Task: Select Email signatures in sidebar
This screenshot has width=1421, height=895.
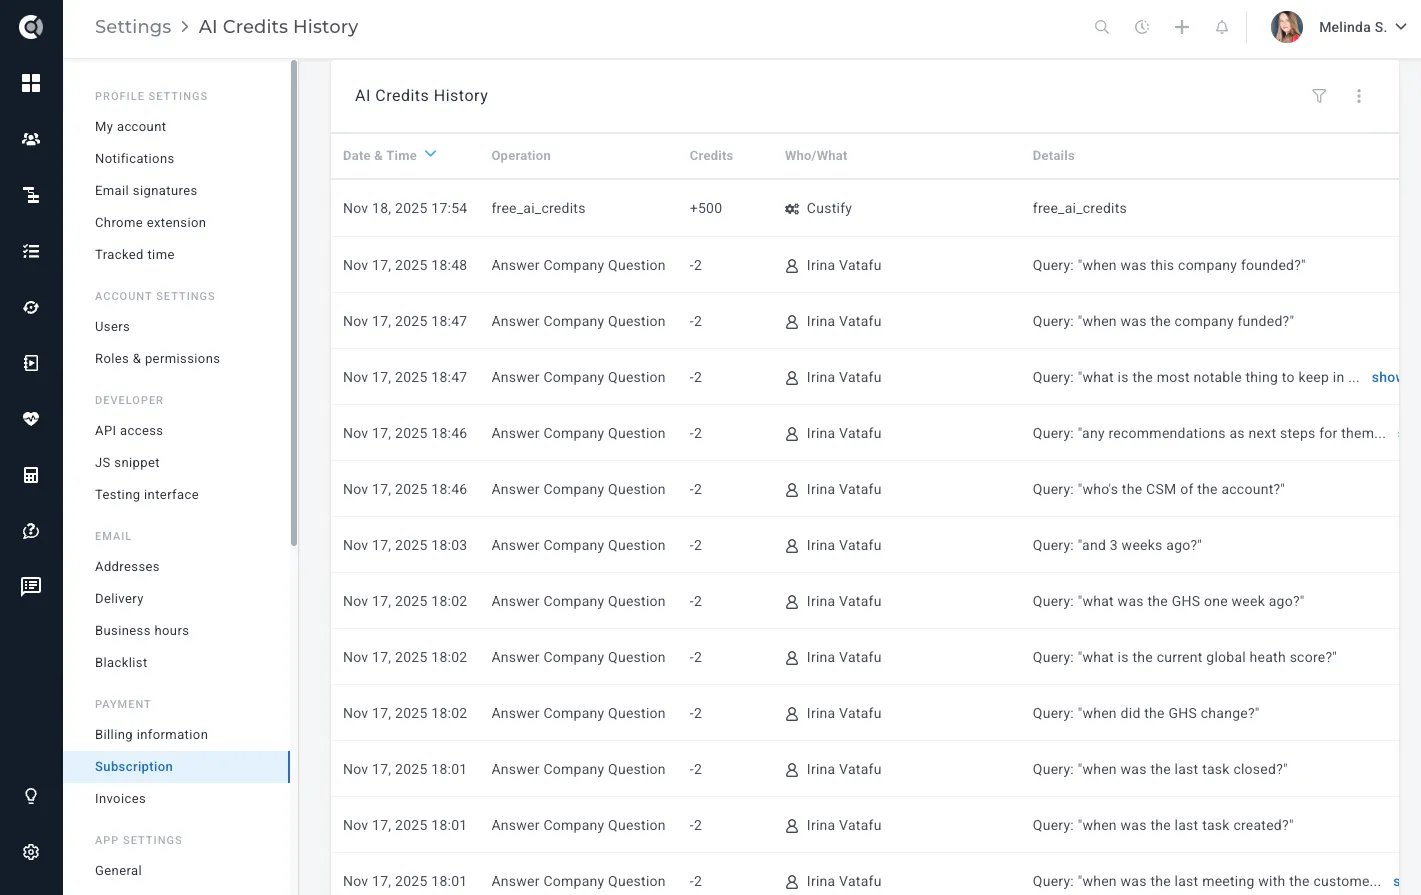Action: coord(146,191)
